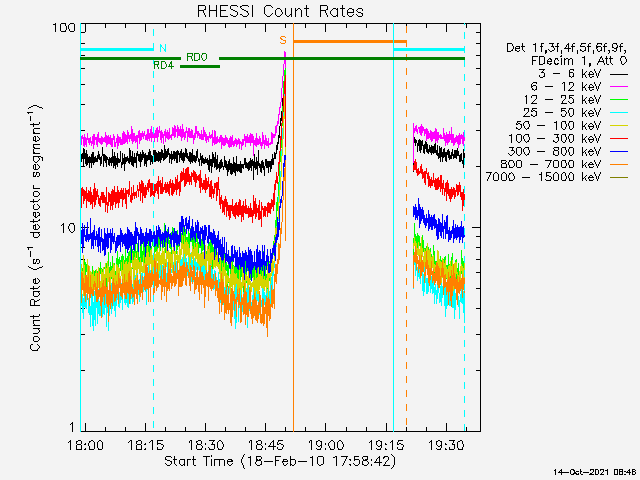Click the '300 - 800 keV' legend label
This screenshot has height=480, width=640.
point(555,151)
